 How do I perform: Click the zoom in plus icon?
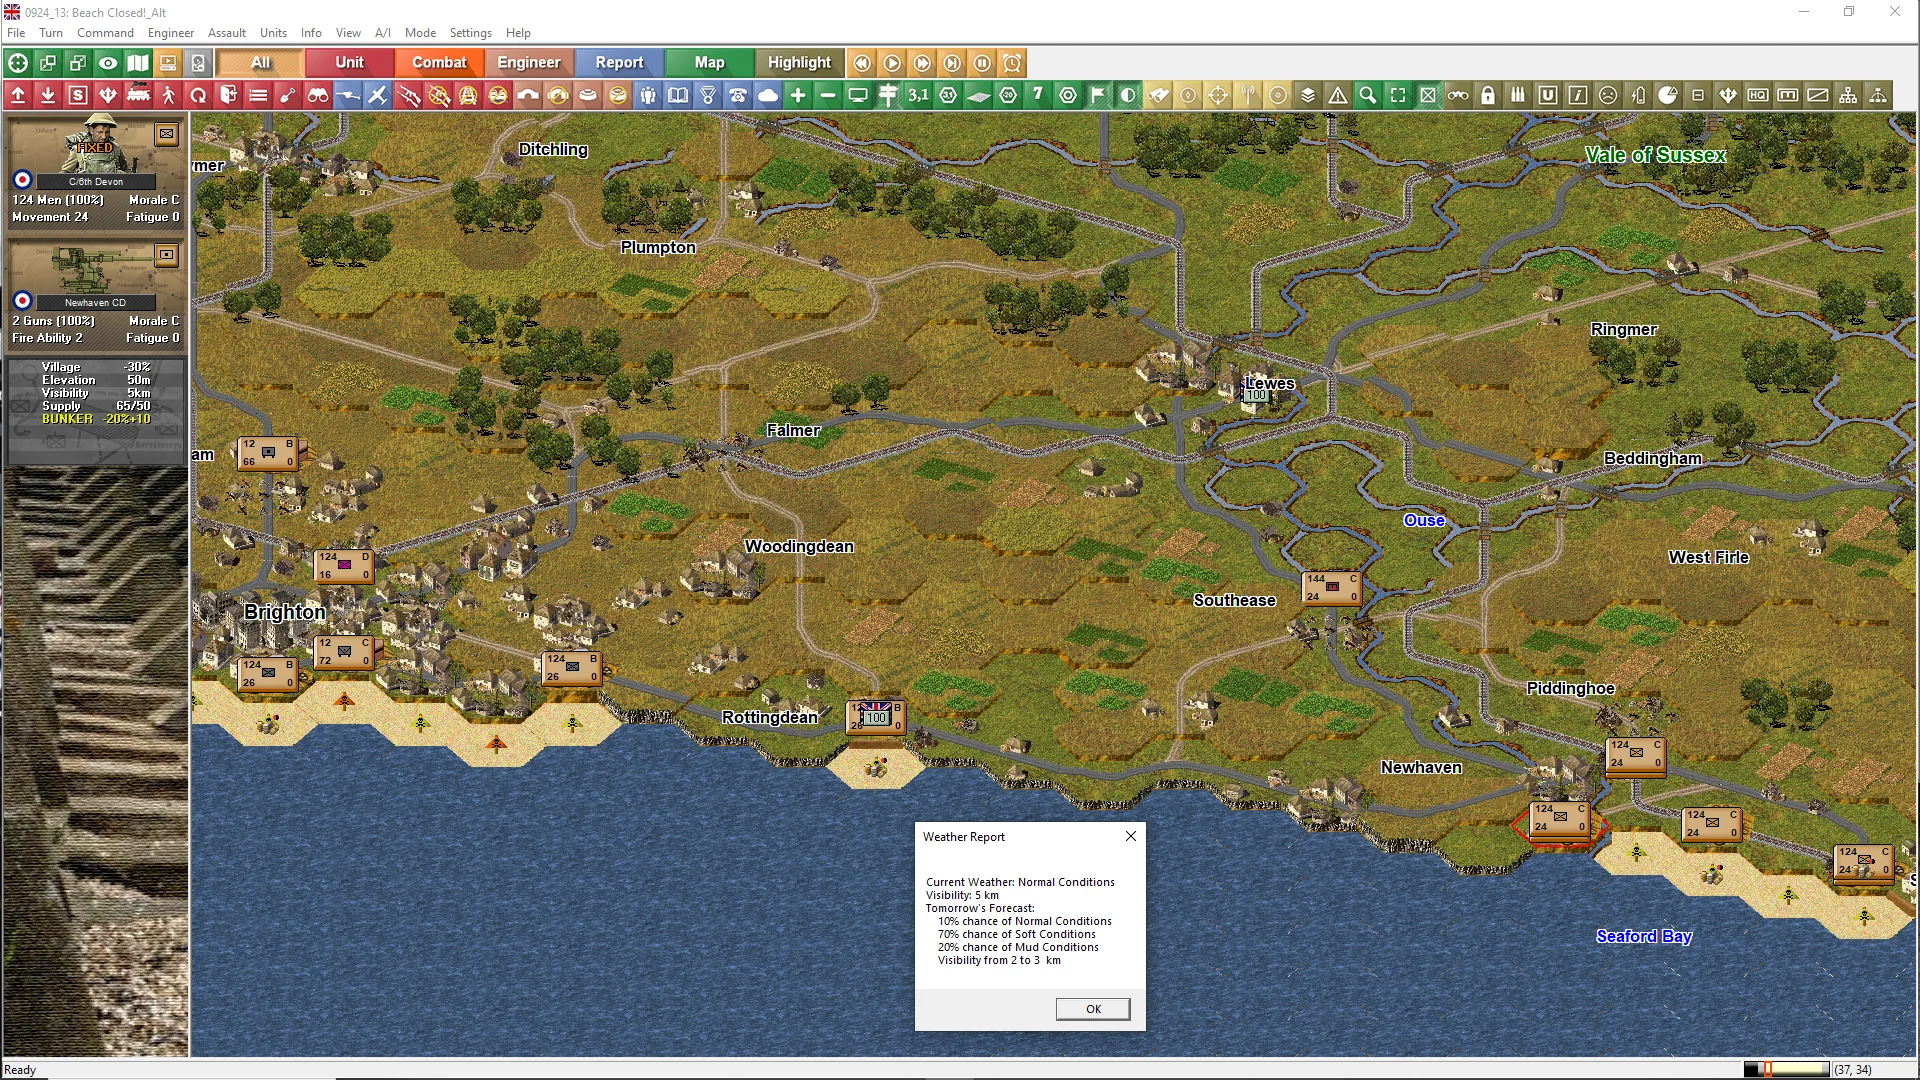tap(798, 96)
